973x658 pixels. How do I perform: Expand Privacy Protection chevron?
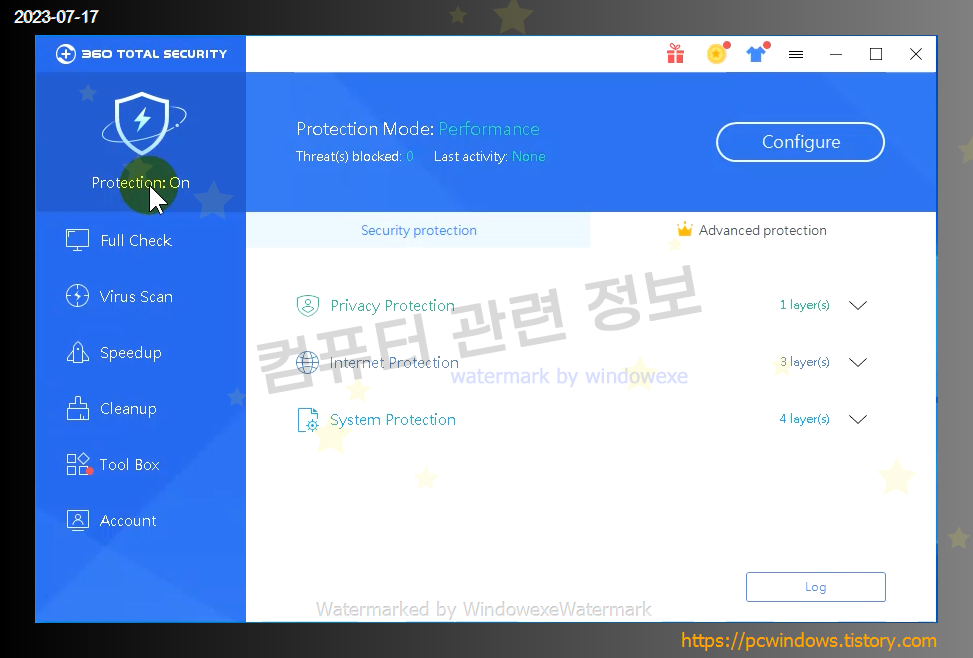point(858,305)
